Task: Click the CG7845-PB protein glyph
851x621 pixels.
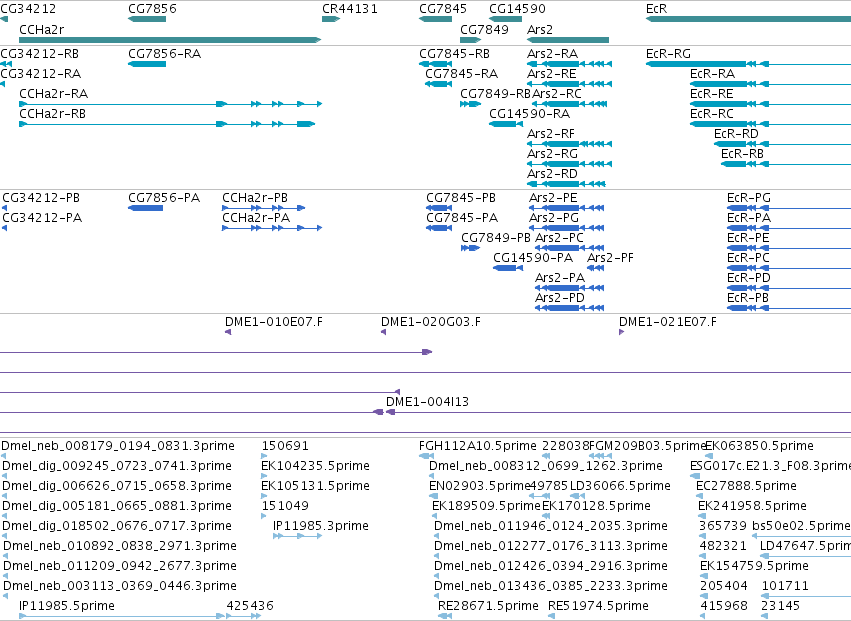Action: pyautogui.click(x=439, y=208)
